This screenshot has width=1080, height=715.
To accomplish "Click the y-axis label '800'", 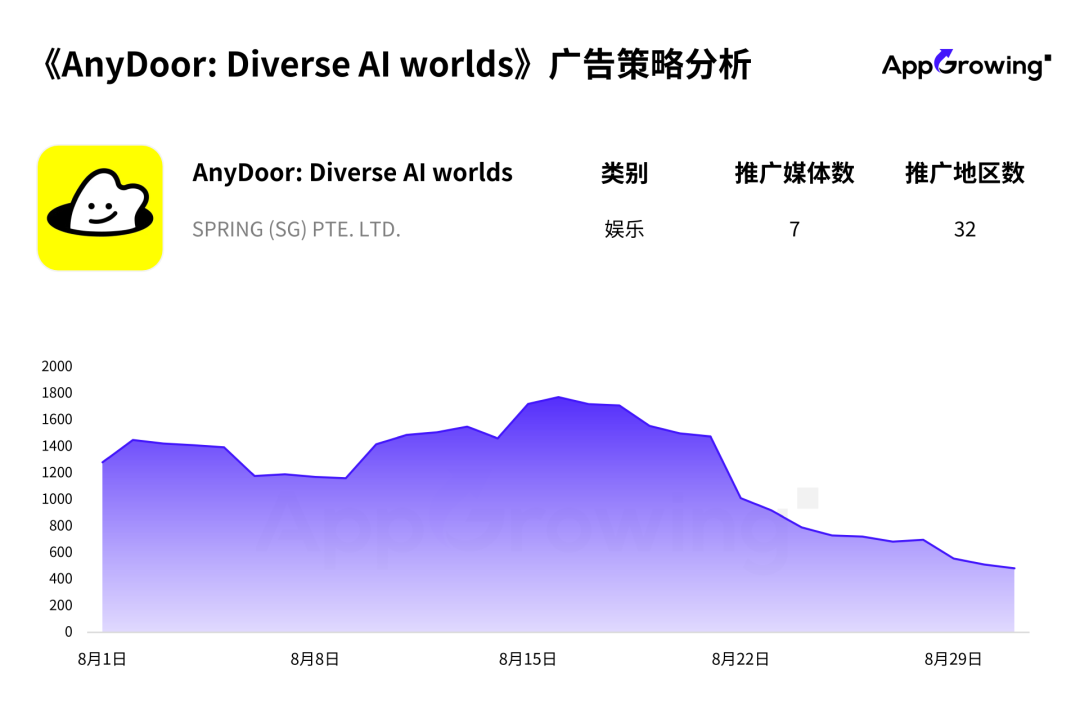I will point(61,526).
